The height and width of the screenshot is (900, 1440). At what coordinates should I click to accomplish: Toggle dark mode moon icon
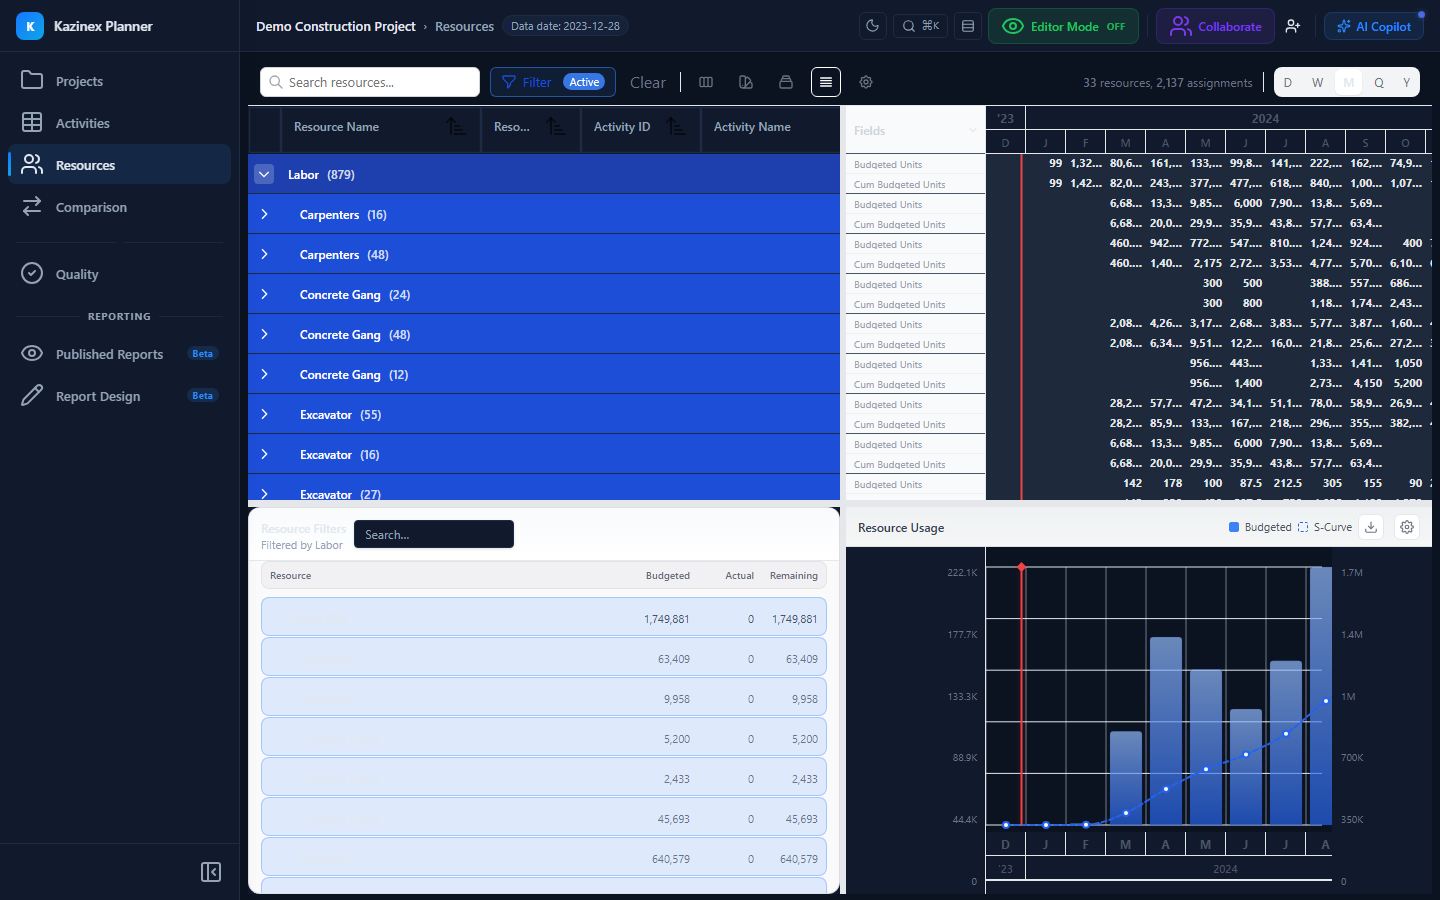click(873, 26)
